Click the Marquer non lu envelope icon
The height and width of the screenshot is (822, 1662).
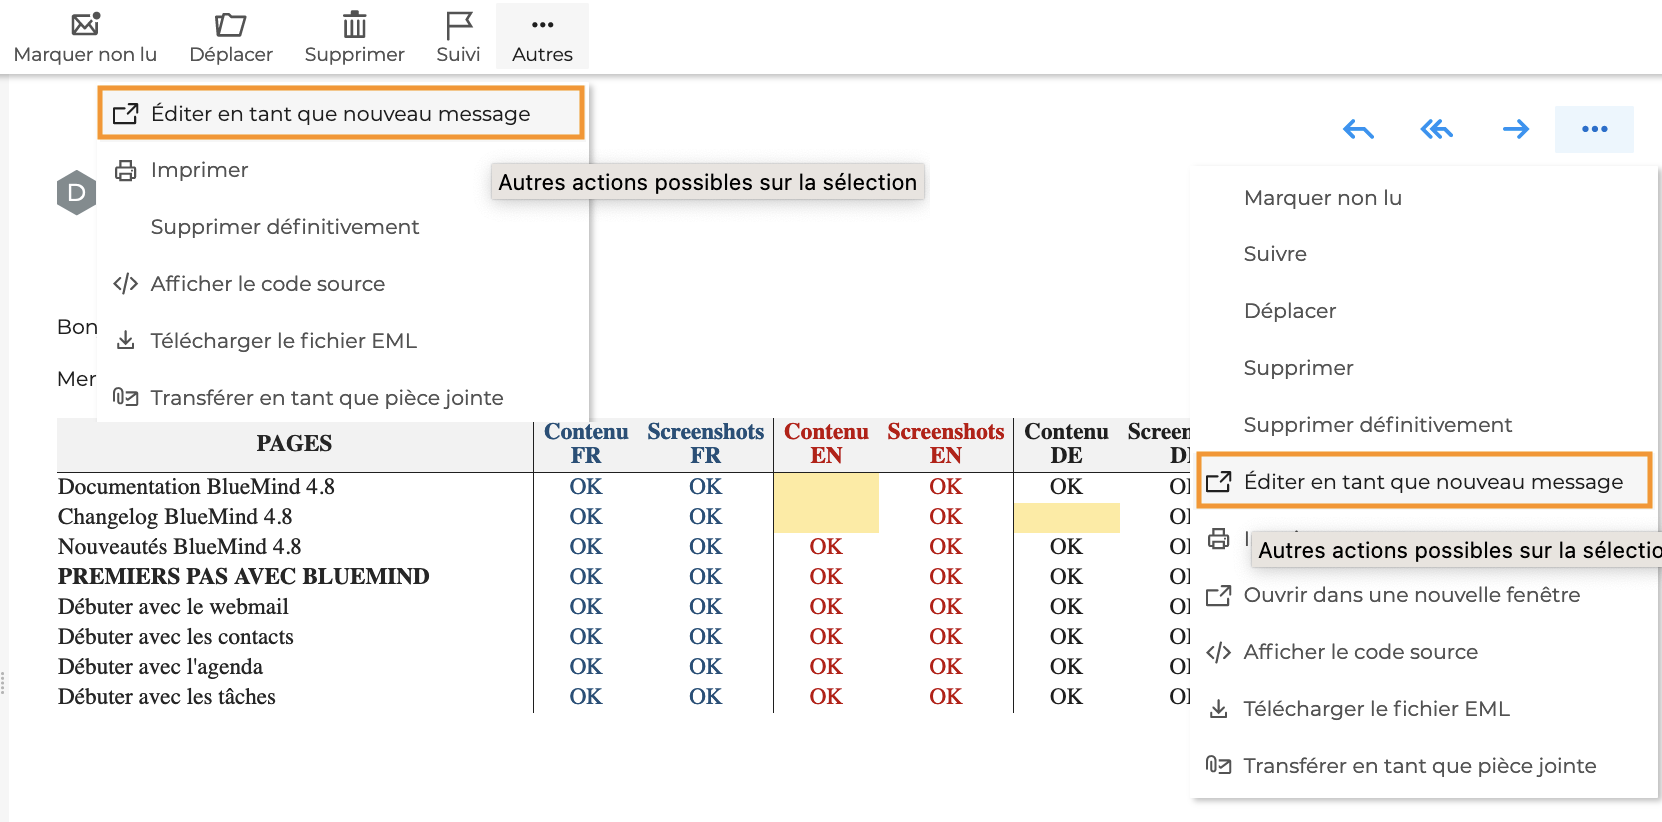tap(86, 24)
